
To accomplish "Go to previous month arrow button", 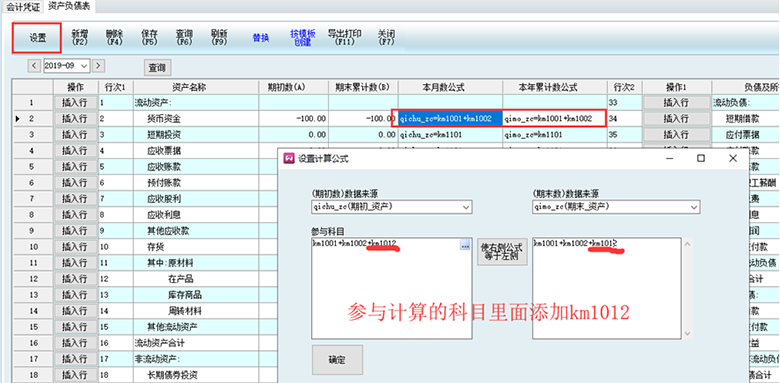I will point(34,65).
